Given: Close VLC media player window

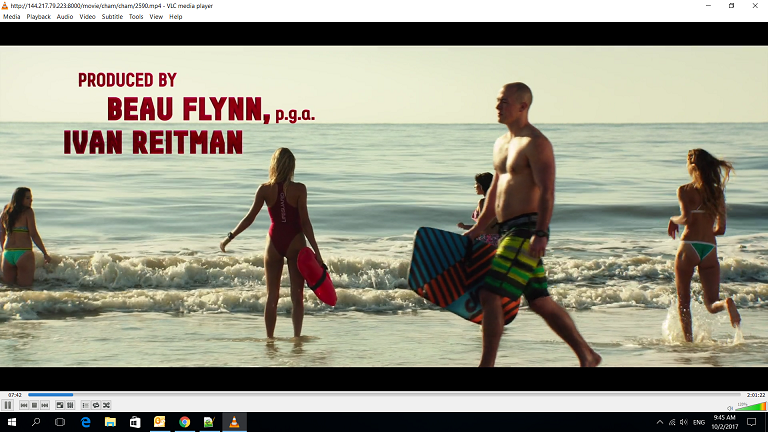Looking at the screenshot, I should 755,6.
